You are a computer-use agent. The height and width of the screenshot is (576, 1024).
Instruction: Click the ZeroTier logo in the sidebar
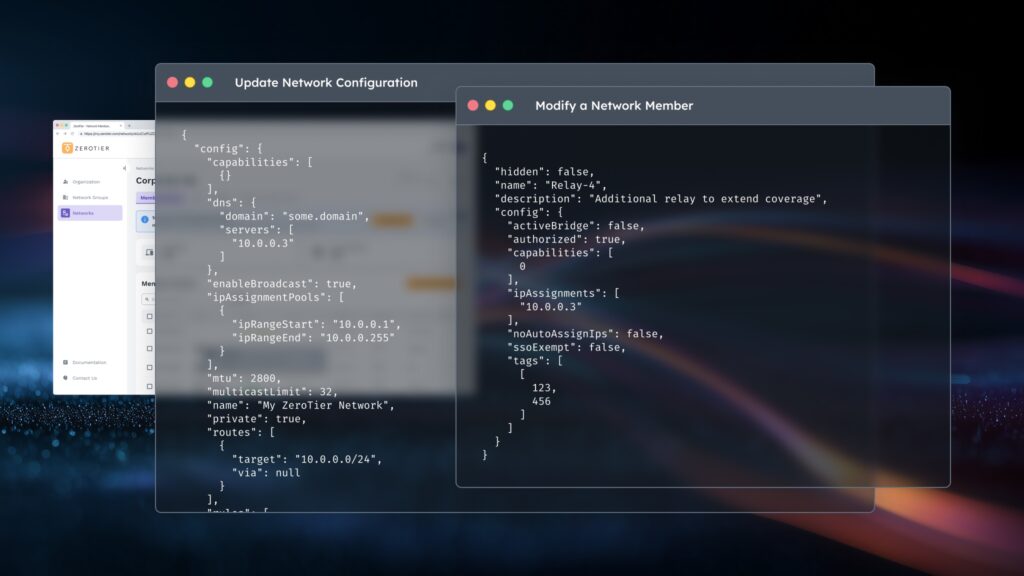pyautogui.click(x=66, y=148)
